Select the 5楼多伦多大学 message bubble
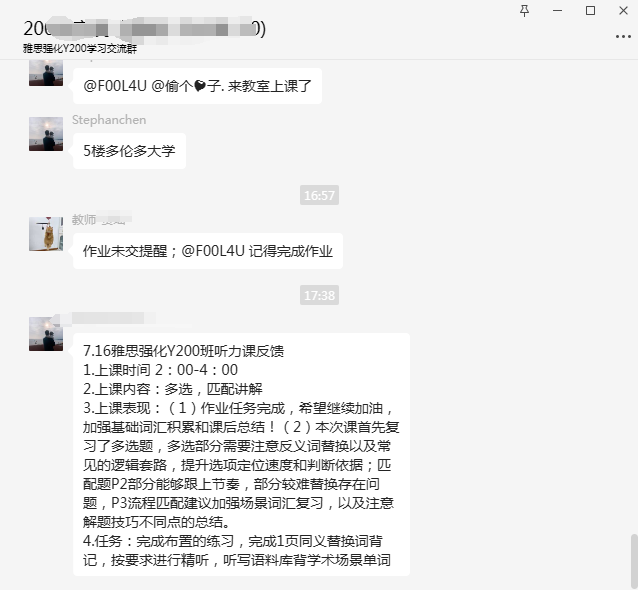This screenshot has width=638, height=590. (x=129, y=151)
